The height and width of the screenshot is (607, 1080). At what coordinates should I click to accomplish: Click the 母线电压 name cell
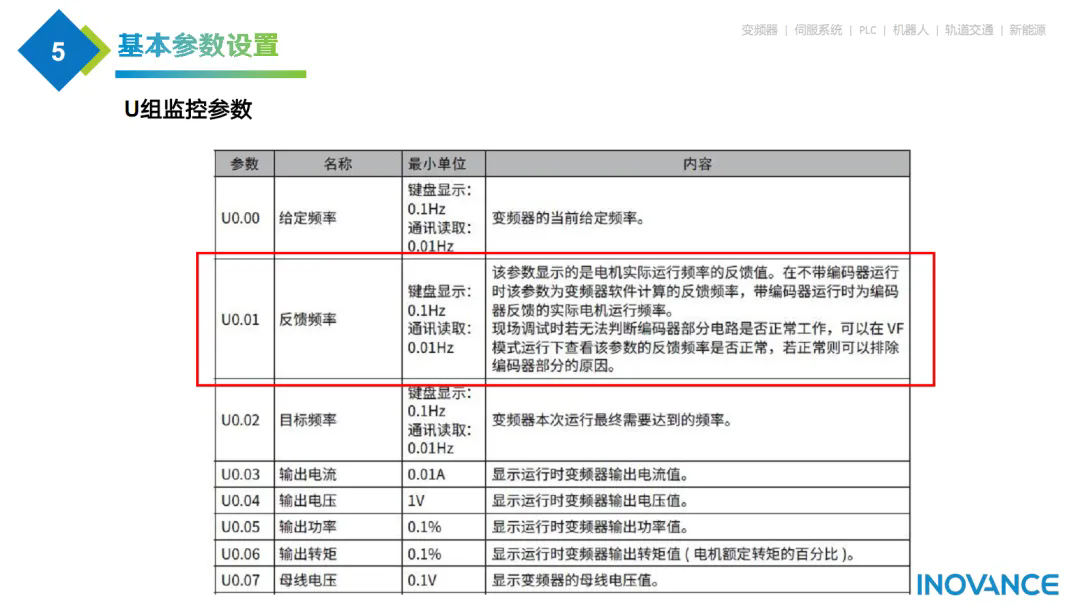308,580
